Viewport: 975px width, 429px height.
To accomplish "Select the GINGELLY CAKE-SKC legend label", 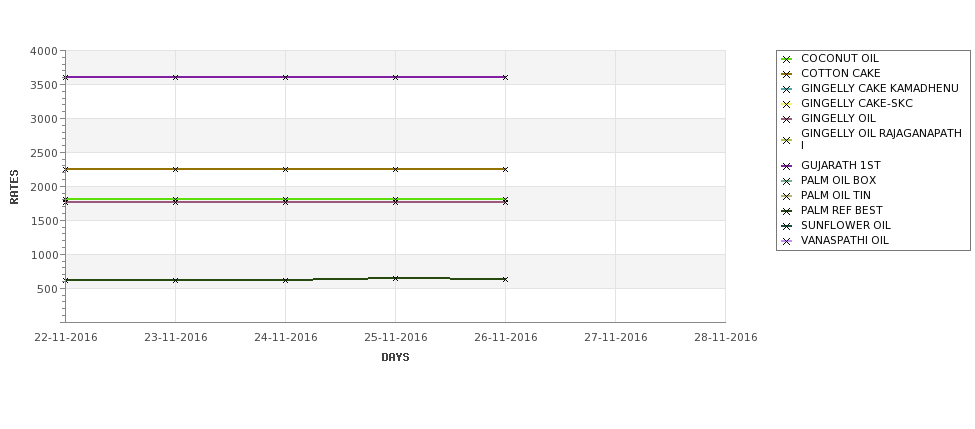I will coord(856,103).
